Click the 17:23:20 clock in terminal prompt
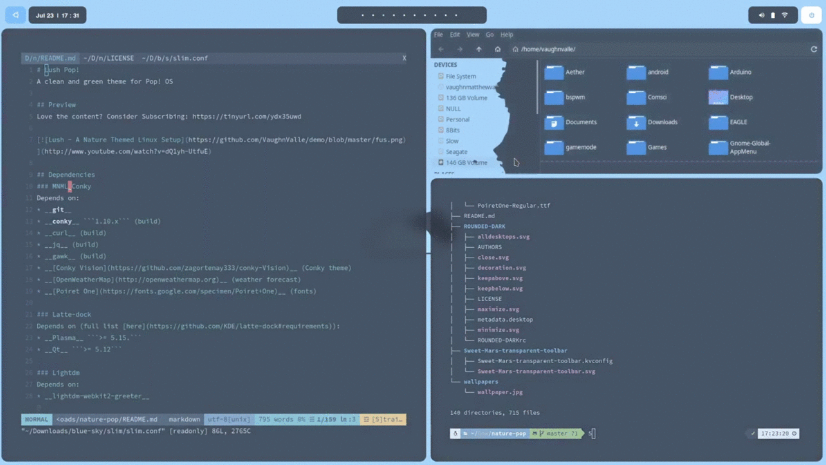The image size is (826, 465). click(x=778, y=434)
